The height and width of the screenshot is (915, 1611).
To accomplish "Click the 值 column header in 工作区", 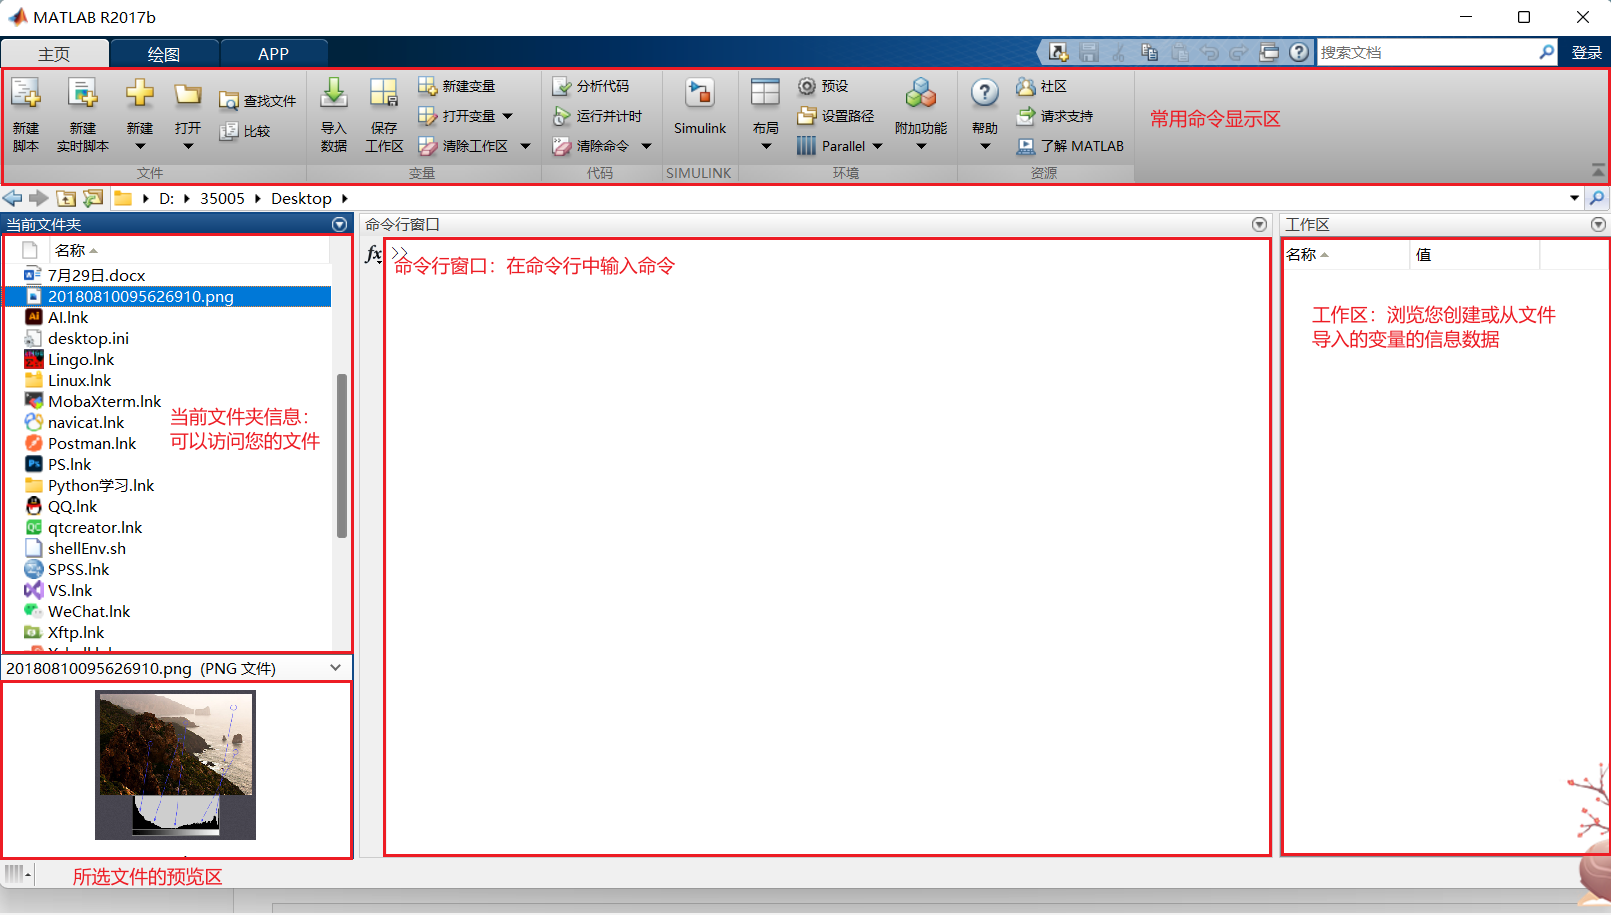I will pos(1474,255).
